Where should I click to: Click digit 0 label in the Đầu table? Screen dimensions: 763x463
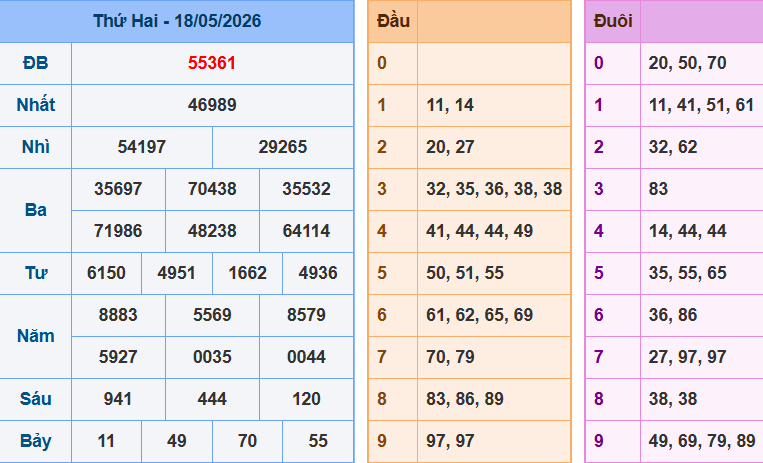[x=382, y=63]
